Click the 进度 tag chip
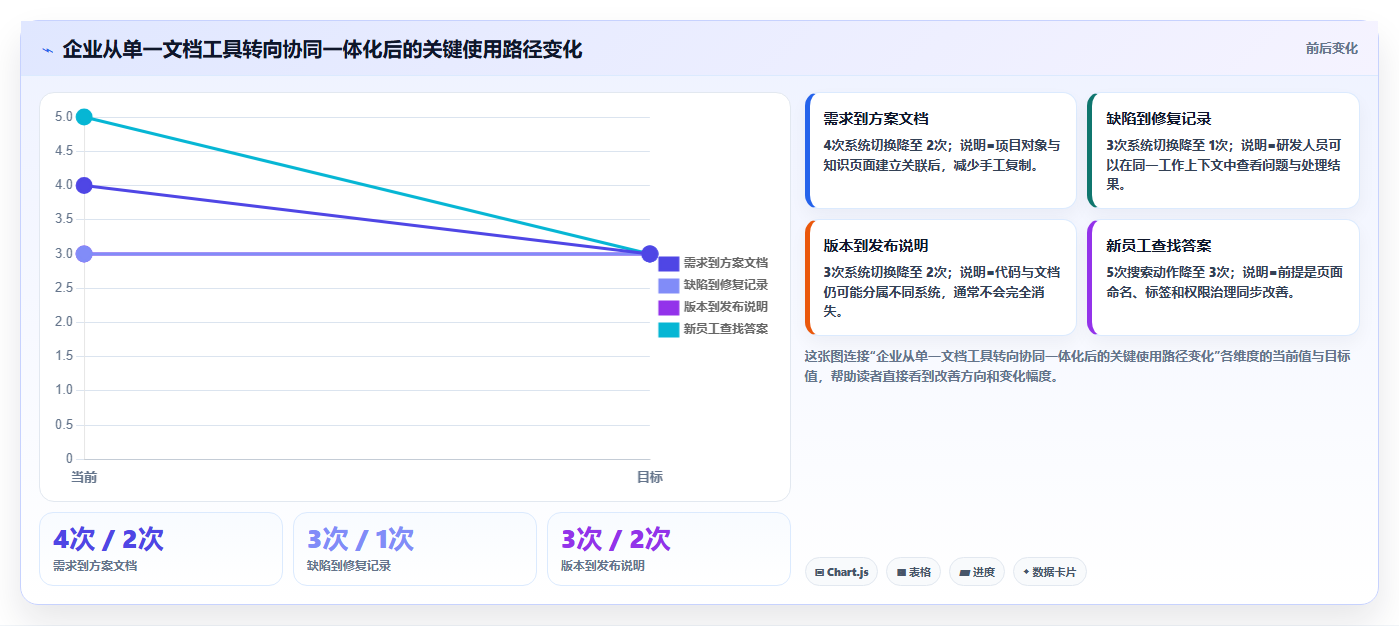 click(977, 572)
